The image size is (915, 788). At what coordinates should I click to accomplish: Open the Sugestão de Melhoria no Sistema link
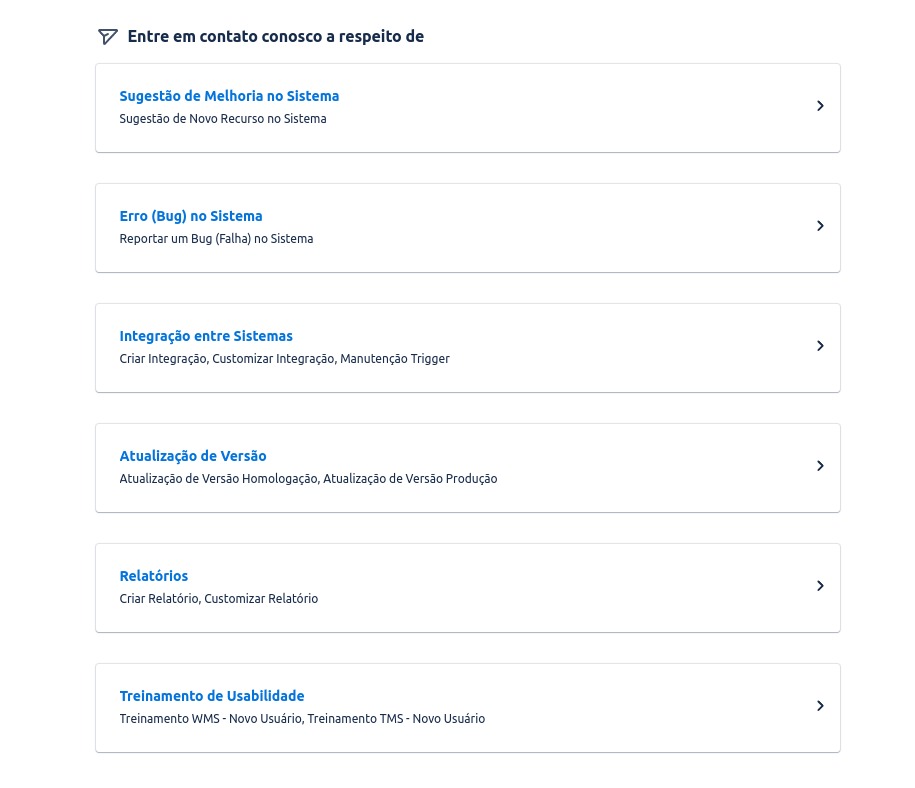coord(229,96)
